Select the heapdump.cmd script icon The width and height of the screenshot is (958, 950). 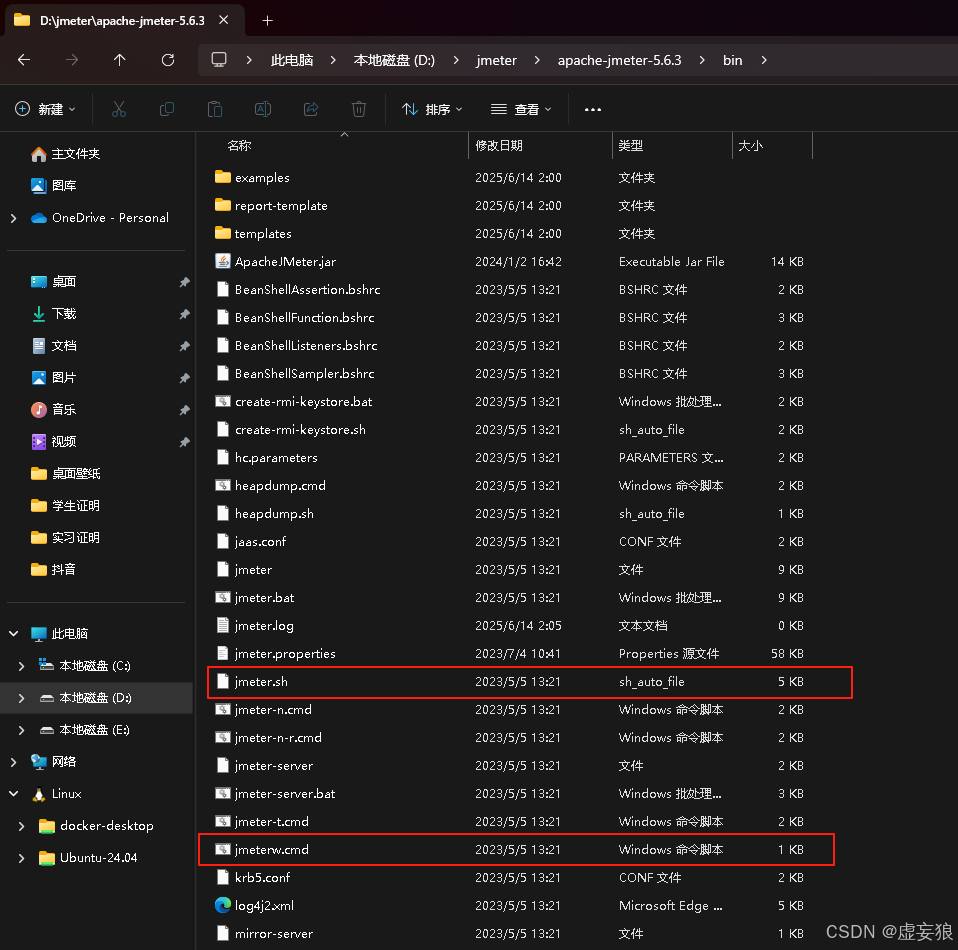click(223, 486)
